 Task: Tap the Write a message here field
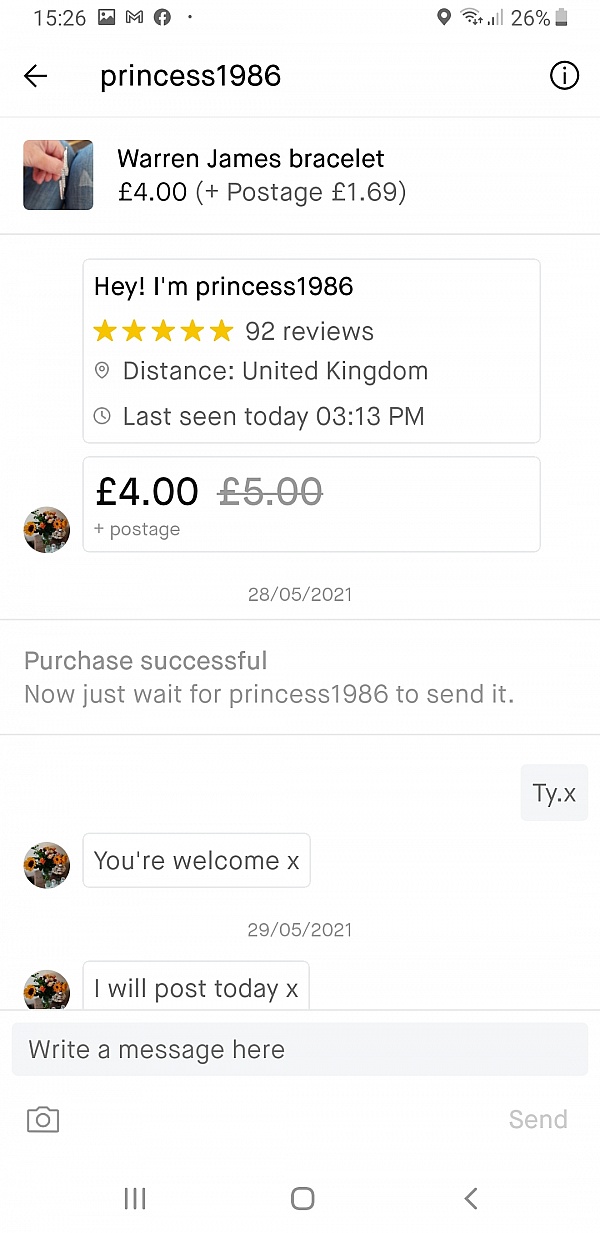pos(300,1049)
